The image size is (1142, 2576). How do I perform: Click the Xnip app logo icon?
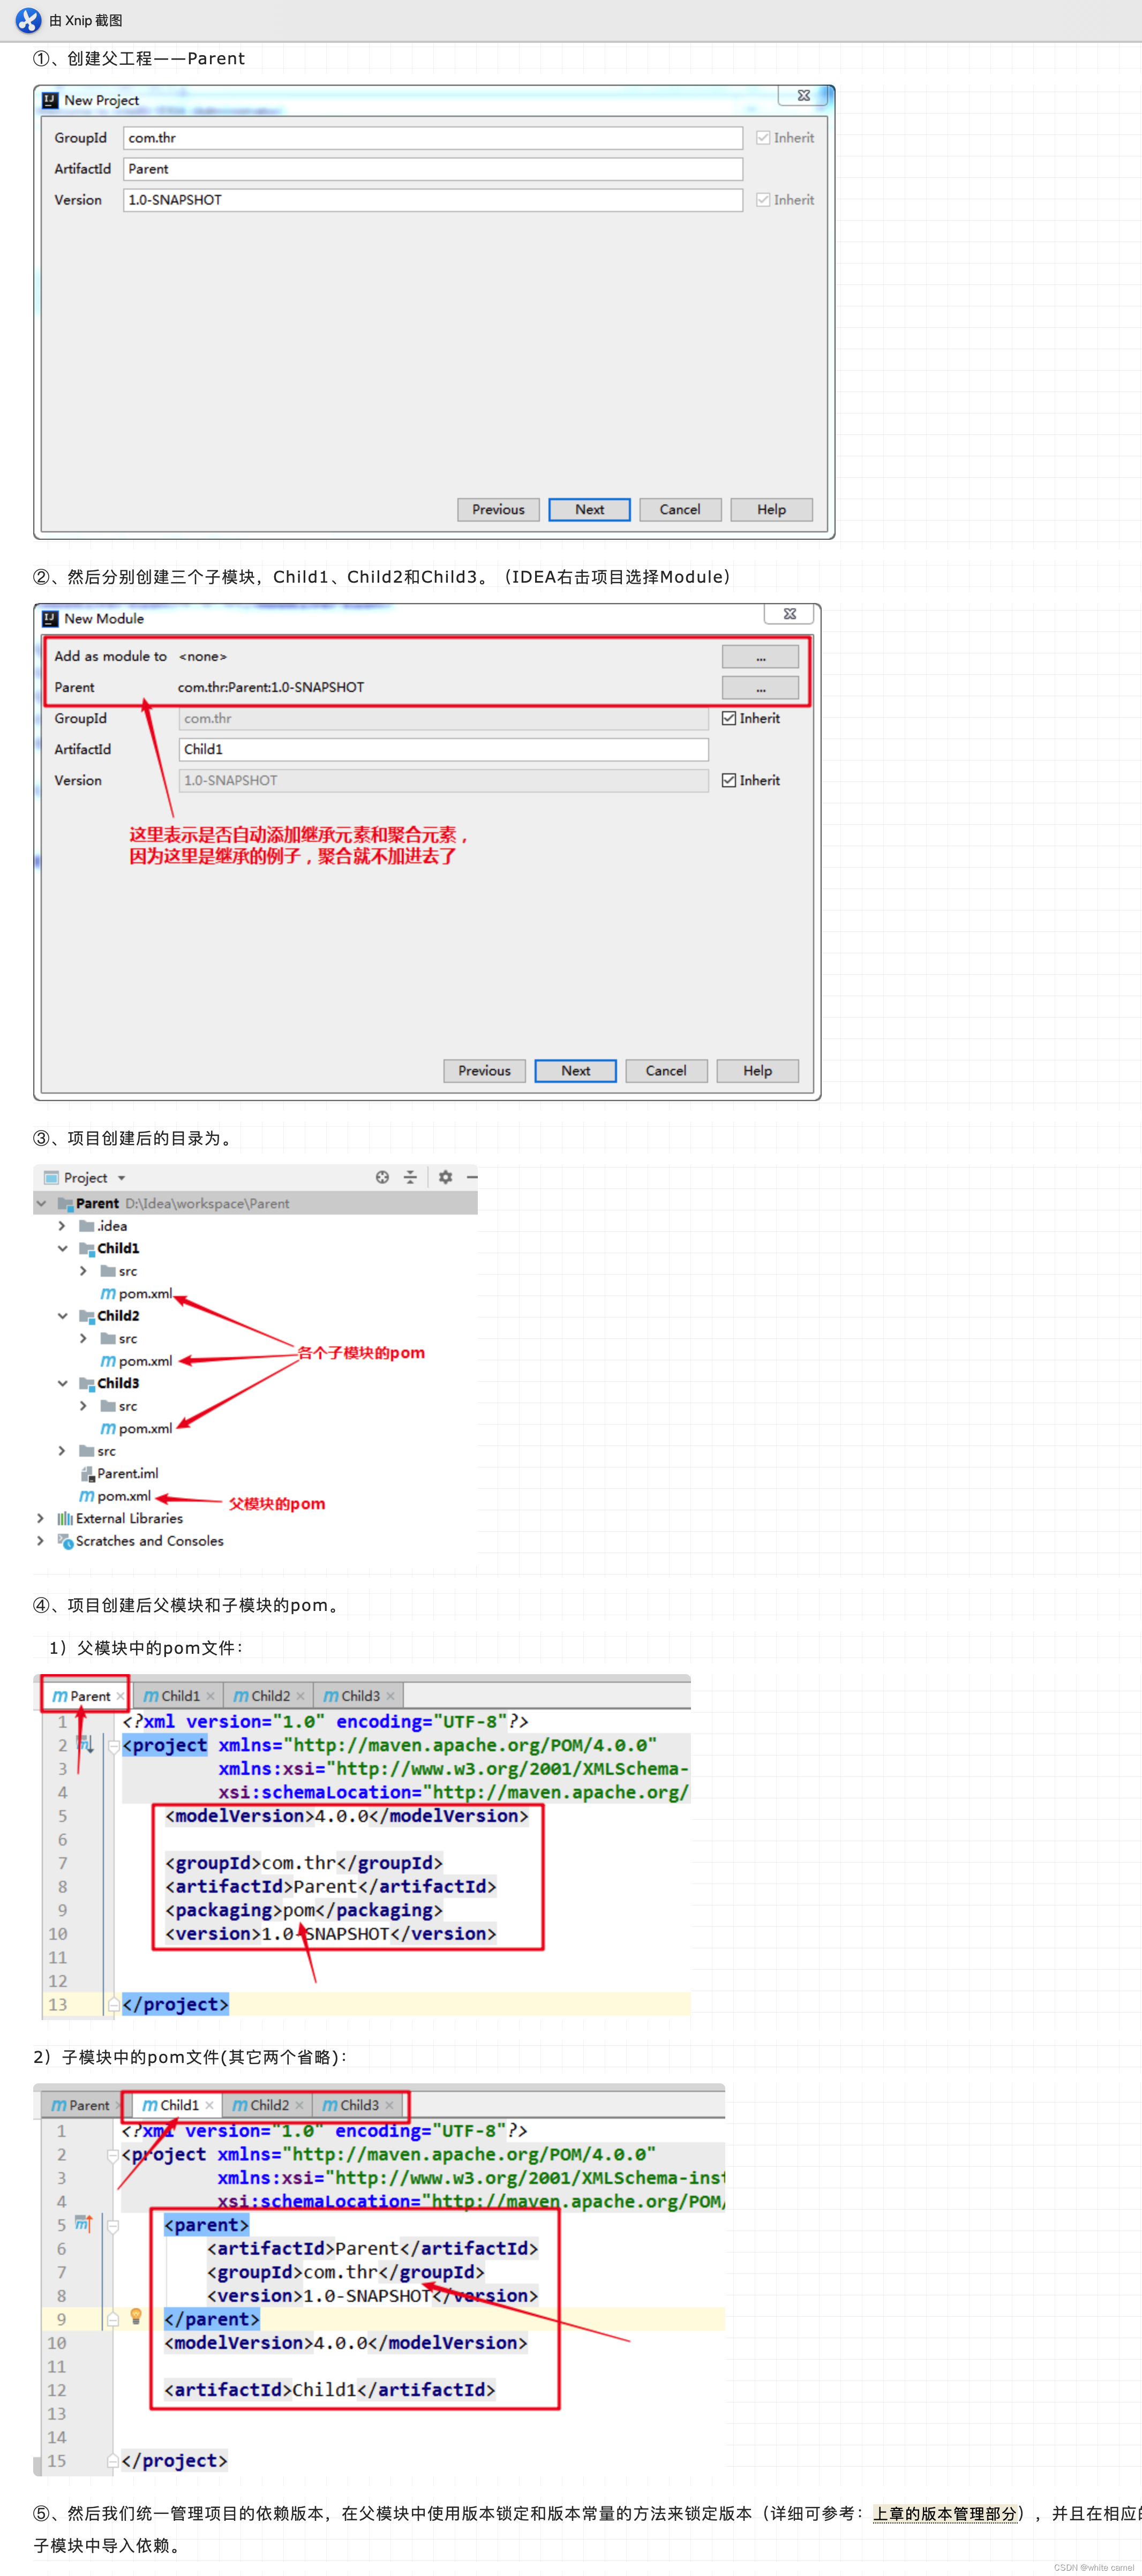tap(28, 20)
